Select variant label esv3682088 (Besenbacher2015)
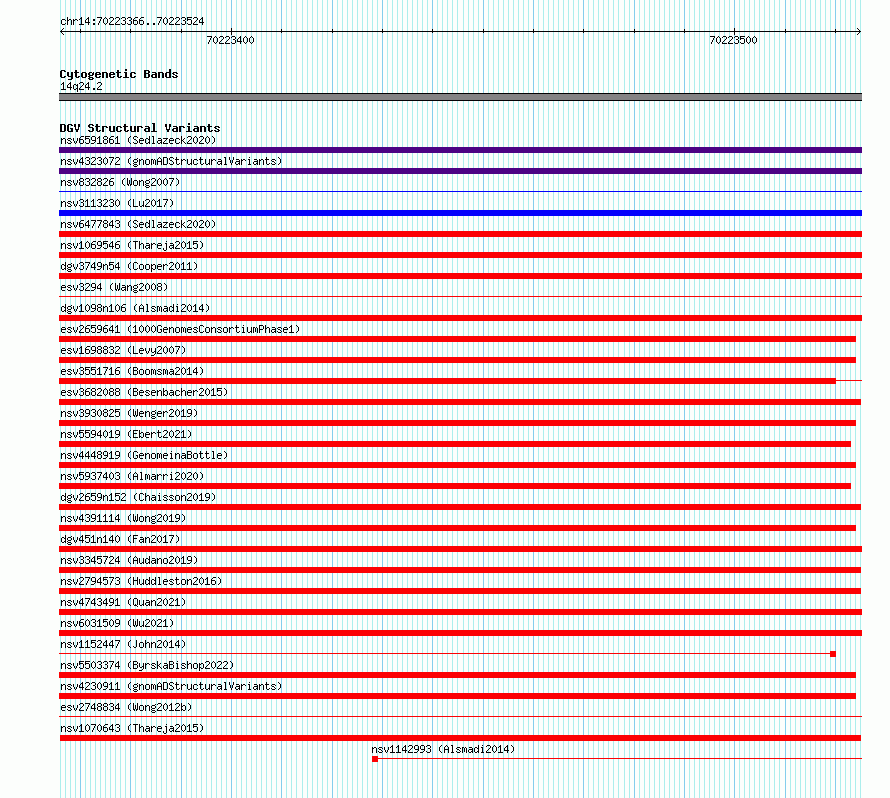890x798 pixels. pyautogui.click(x=144, y=392)
